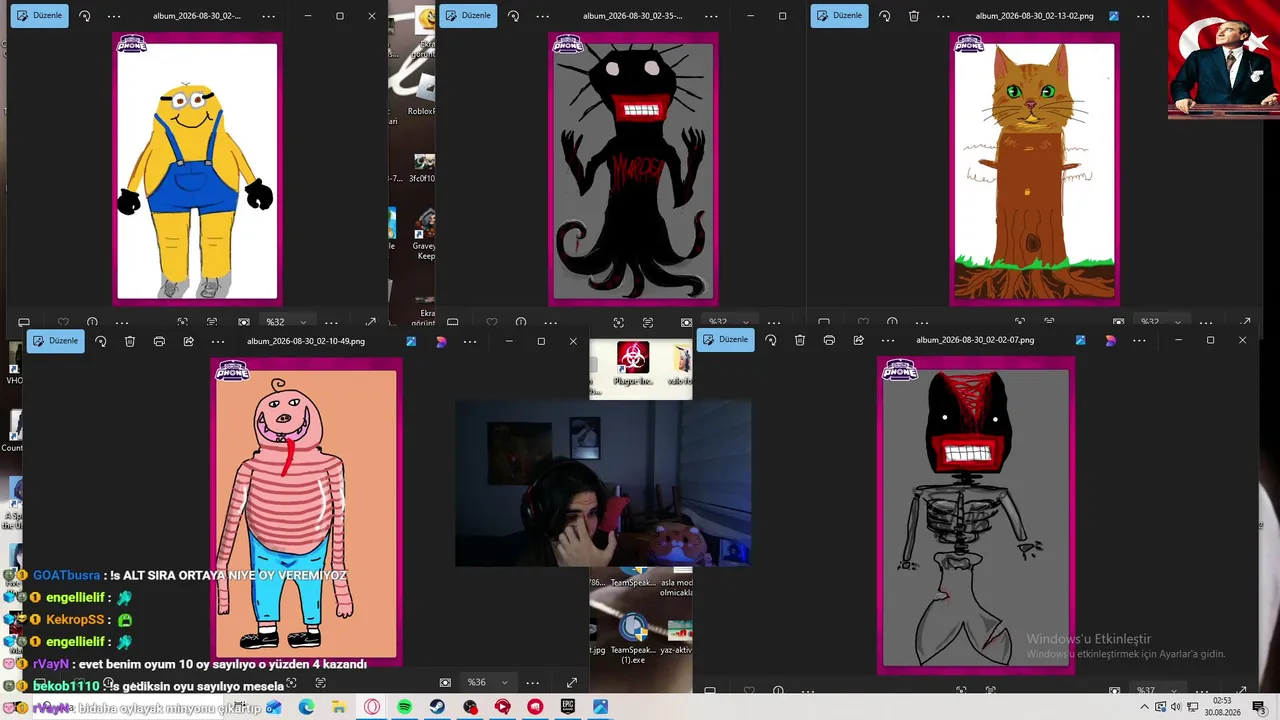Open Epic Games Launcher from the taskbar
This screenshot has width=1280, height=720.
coord(568,707)
